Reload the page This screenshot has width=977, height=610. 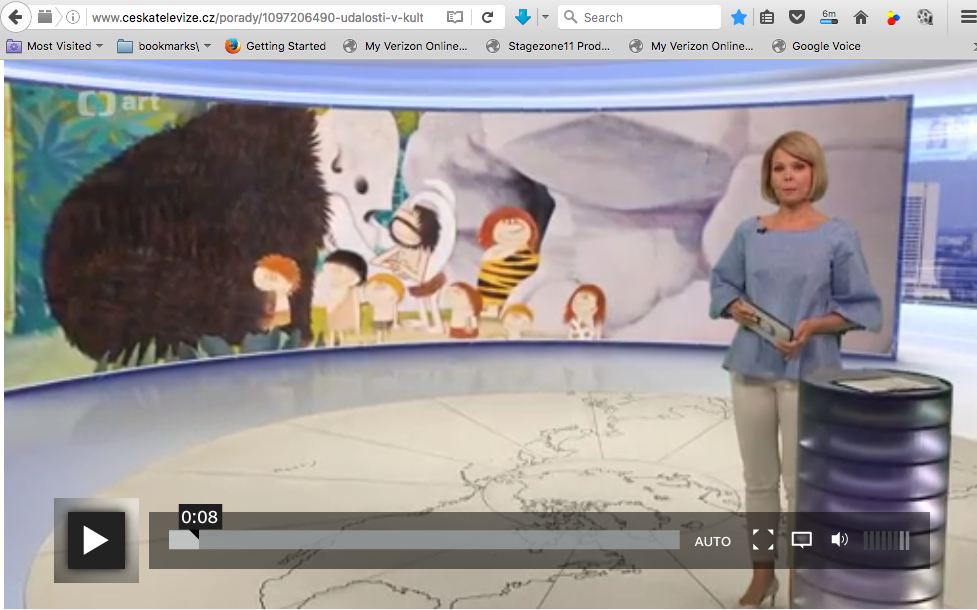coord(487,17)
